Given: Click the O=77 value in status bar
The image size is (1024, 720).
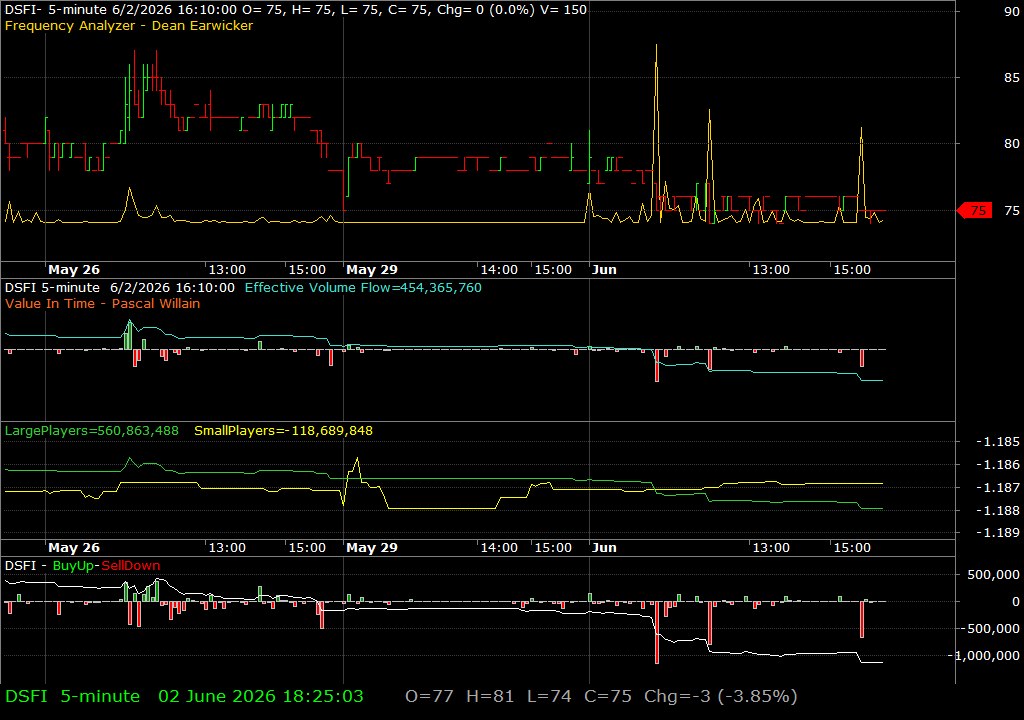Looking at the screenshot, I should (x=429, y=696).
